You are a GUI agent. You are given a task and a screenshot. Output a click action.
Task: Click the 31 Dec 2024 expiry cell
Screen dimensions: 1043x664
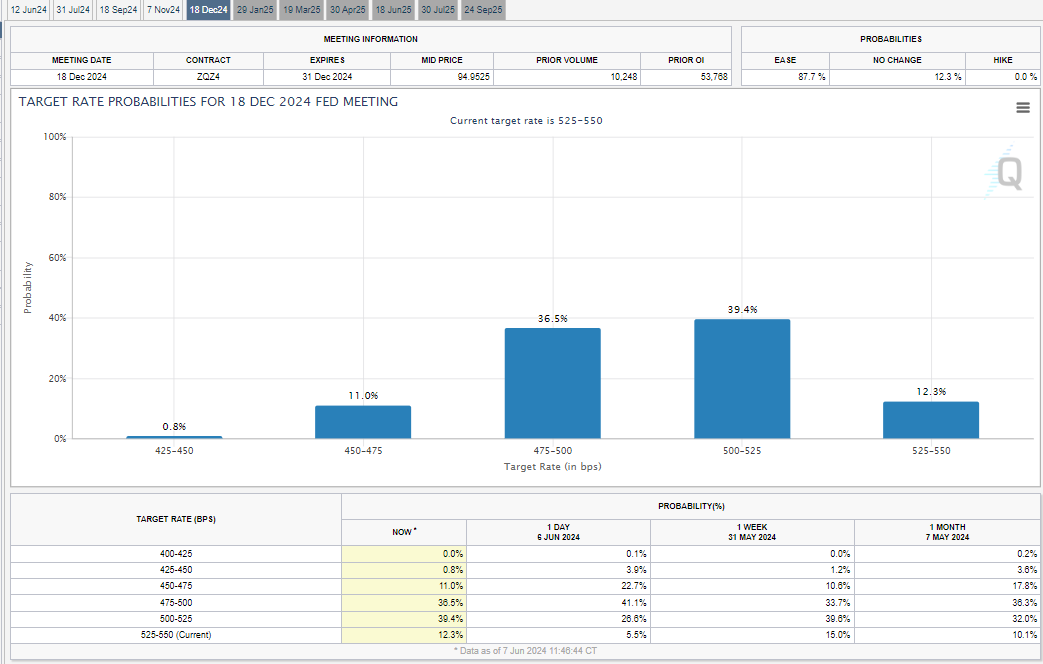[327, 77]
